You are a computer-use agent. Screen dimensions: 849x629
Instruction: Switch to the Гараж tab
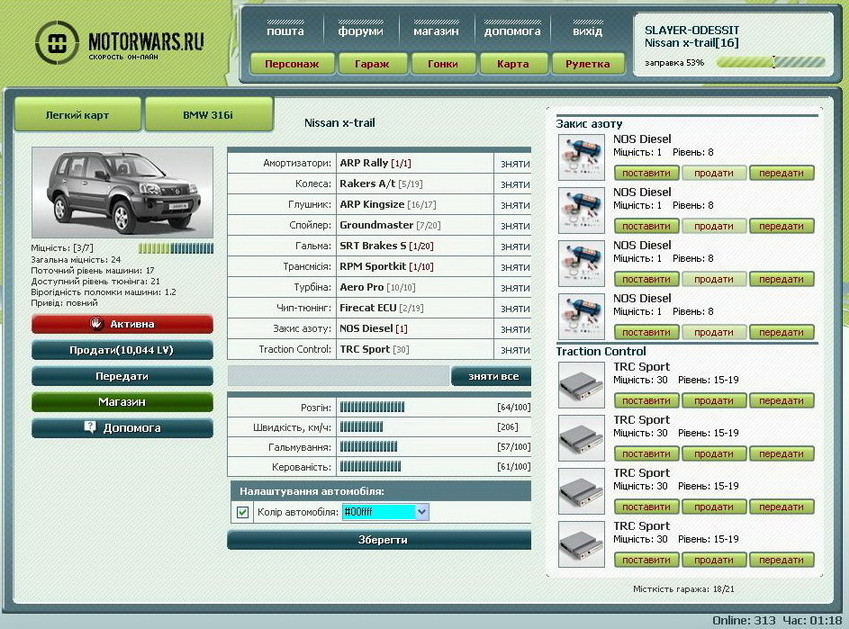click(x=372, y=64)
